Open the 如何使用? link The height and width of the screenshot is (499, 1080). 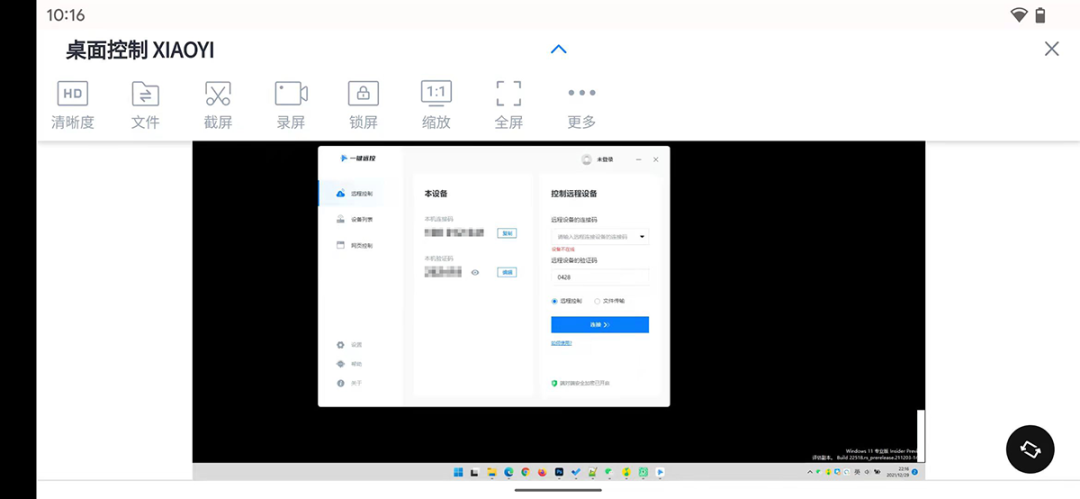pos(561,343)
